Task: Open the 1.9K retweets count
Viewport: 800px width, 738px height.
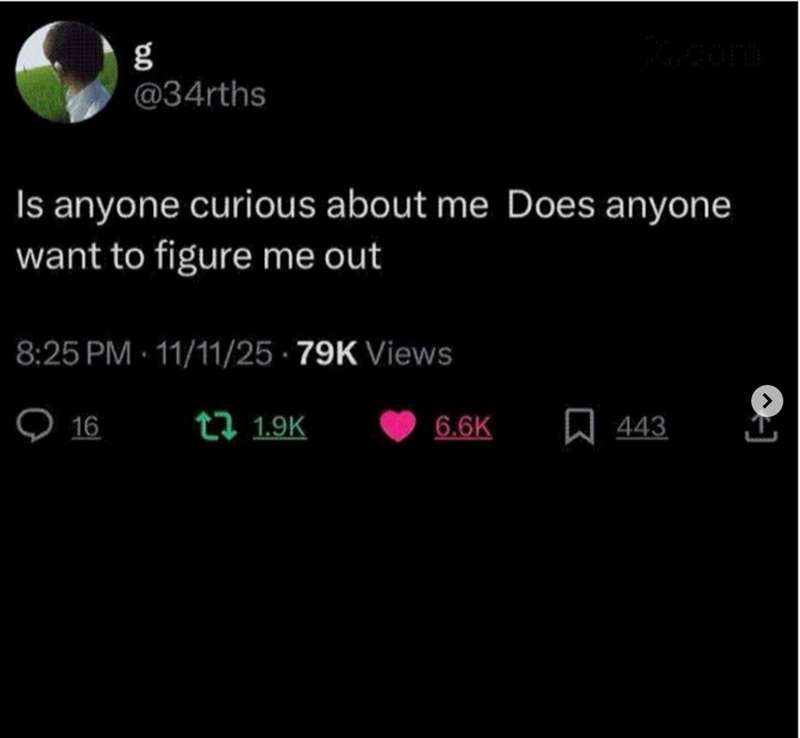Action: coord(280,426)
